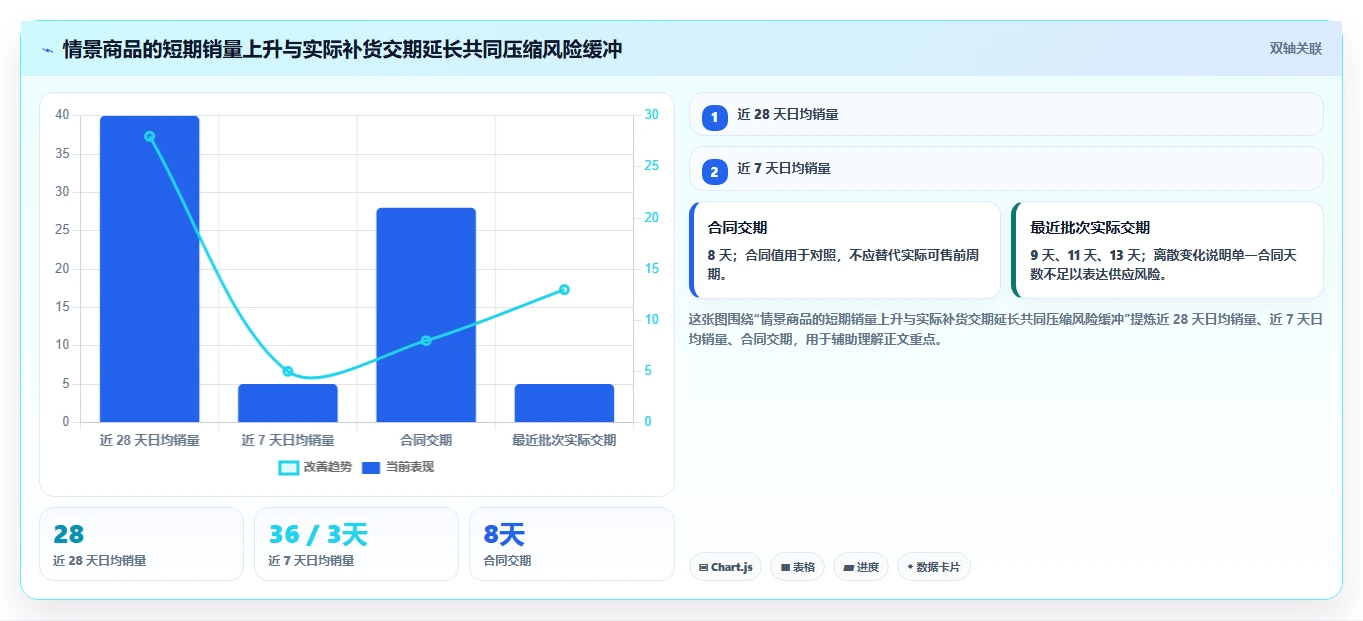
Task: Click the card text beginning 9 天、11 天、13 天
Action: [x=1163, y=264]
